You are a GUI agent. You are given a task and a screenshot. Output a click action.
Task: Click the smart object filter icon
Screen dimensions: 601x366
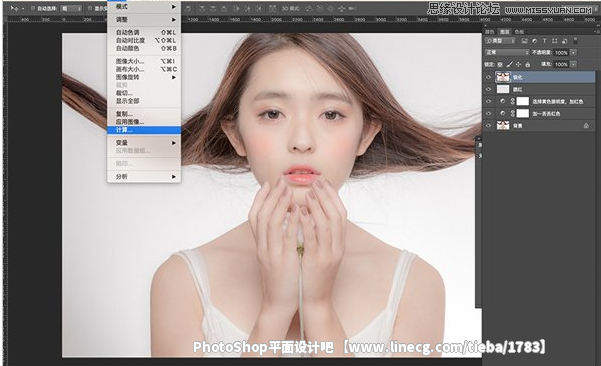tap(564, 41)
